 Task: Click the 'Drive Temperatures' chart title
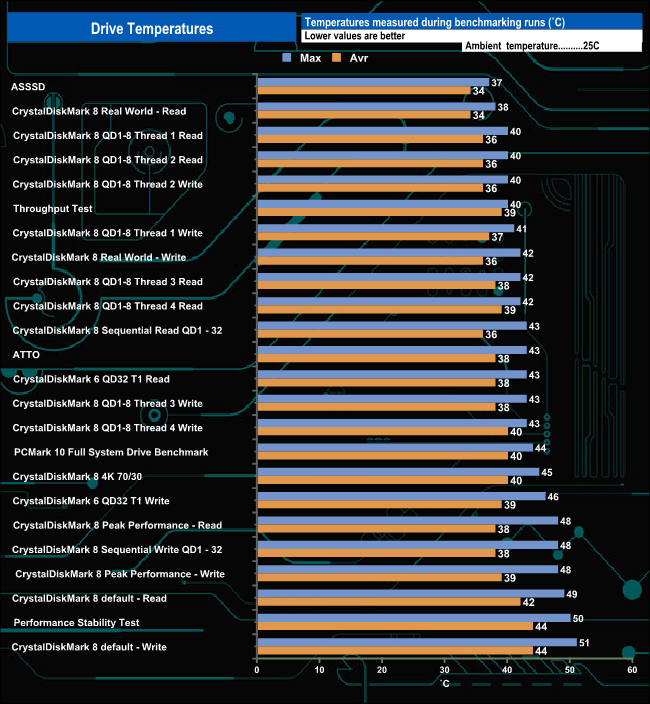(x=152, y=28)
